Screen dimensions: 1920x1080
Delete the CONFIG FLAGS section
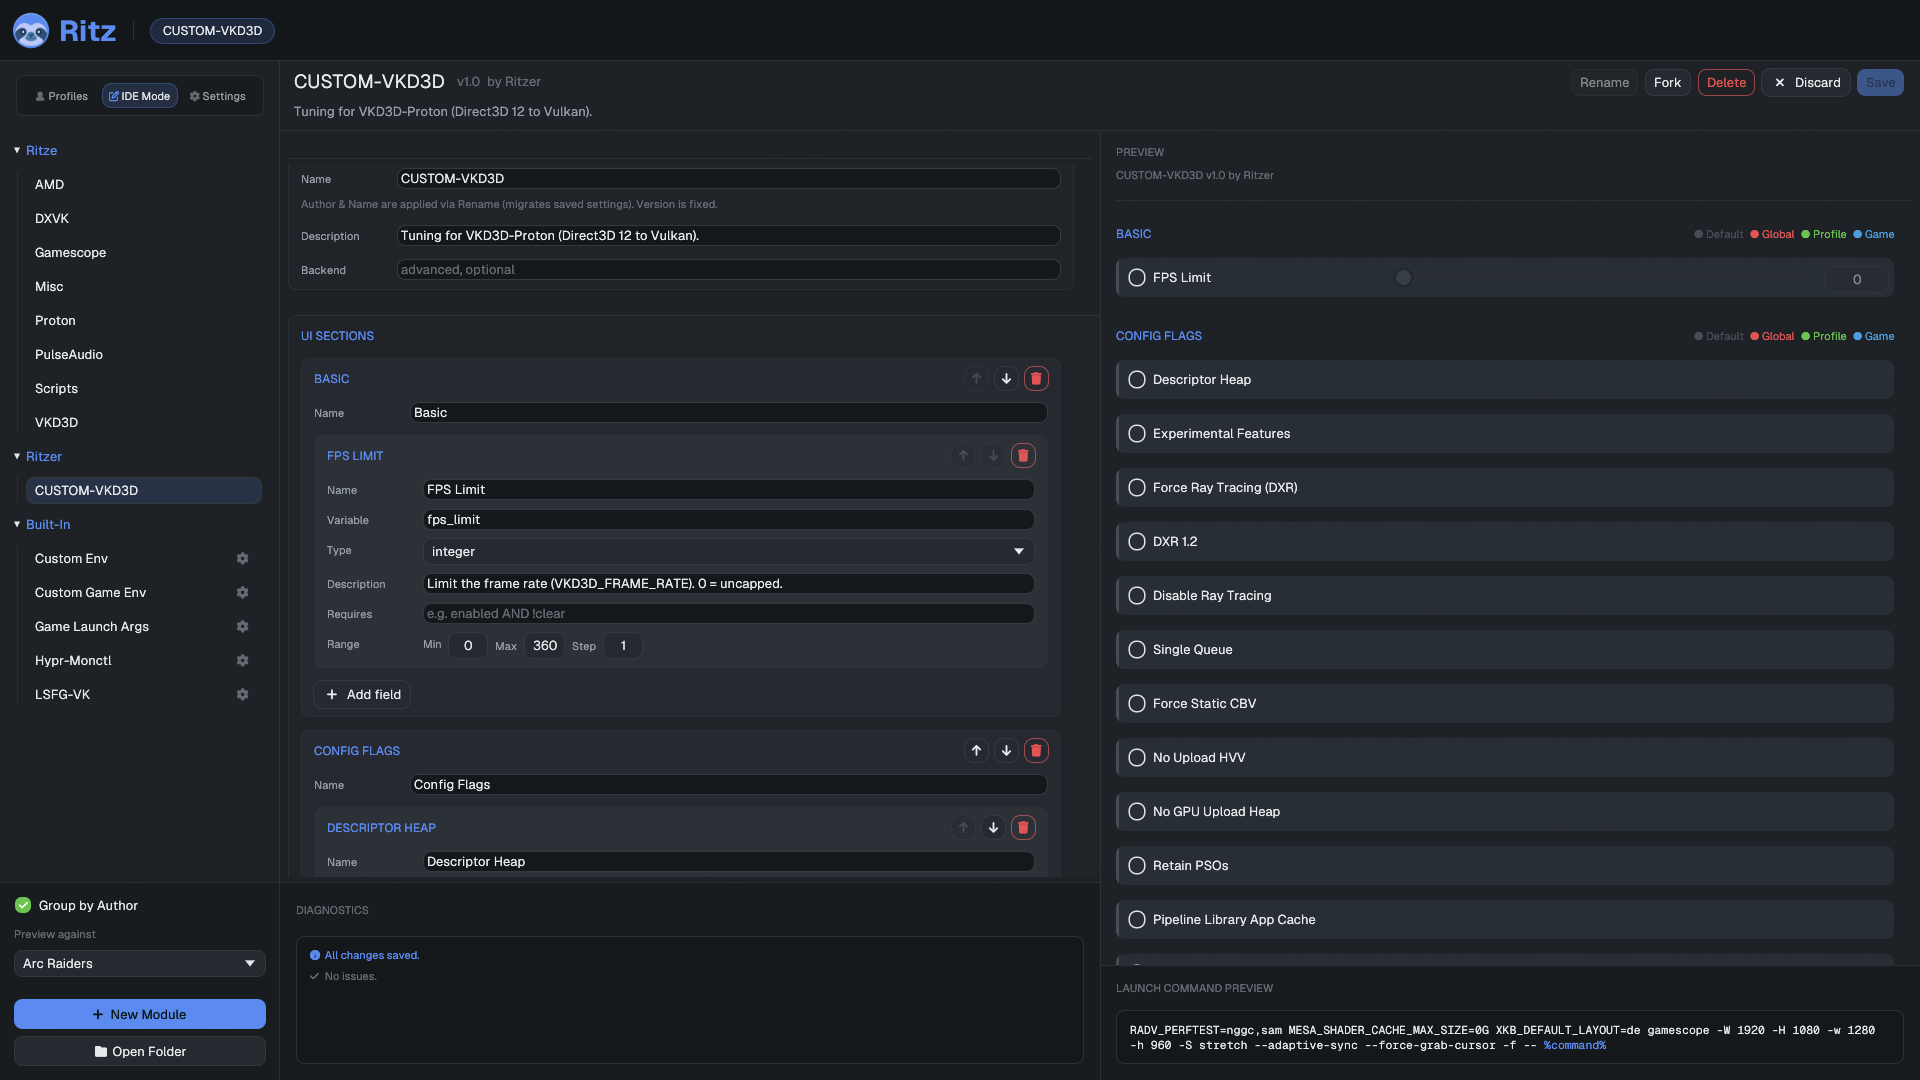tap(1036, 751)
